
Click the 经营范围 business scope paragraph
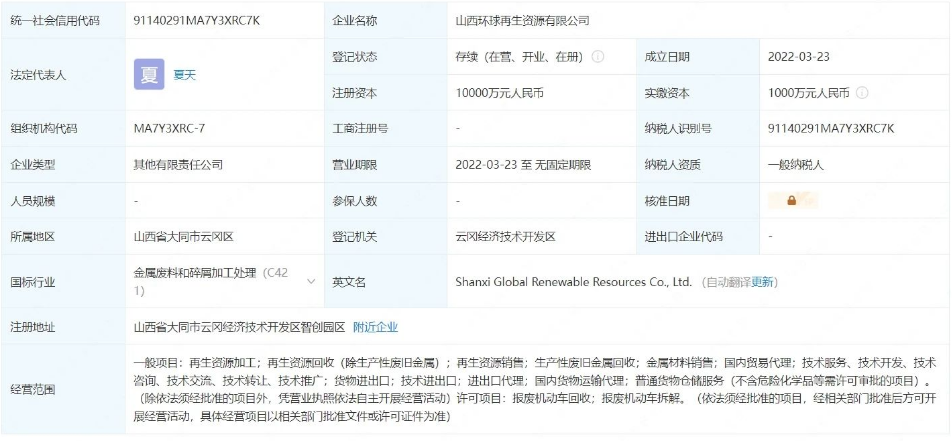[x=534, y=390]
